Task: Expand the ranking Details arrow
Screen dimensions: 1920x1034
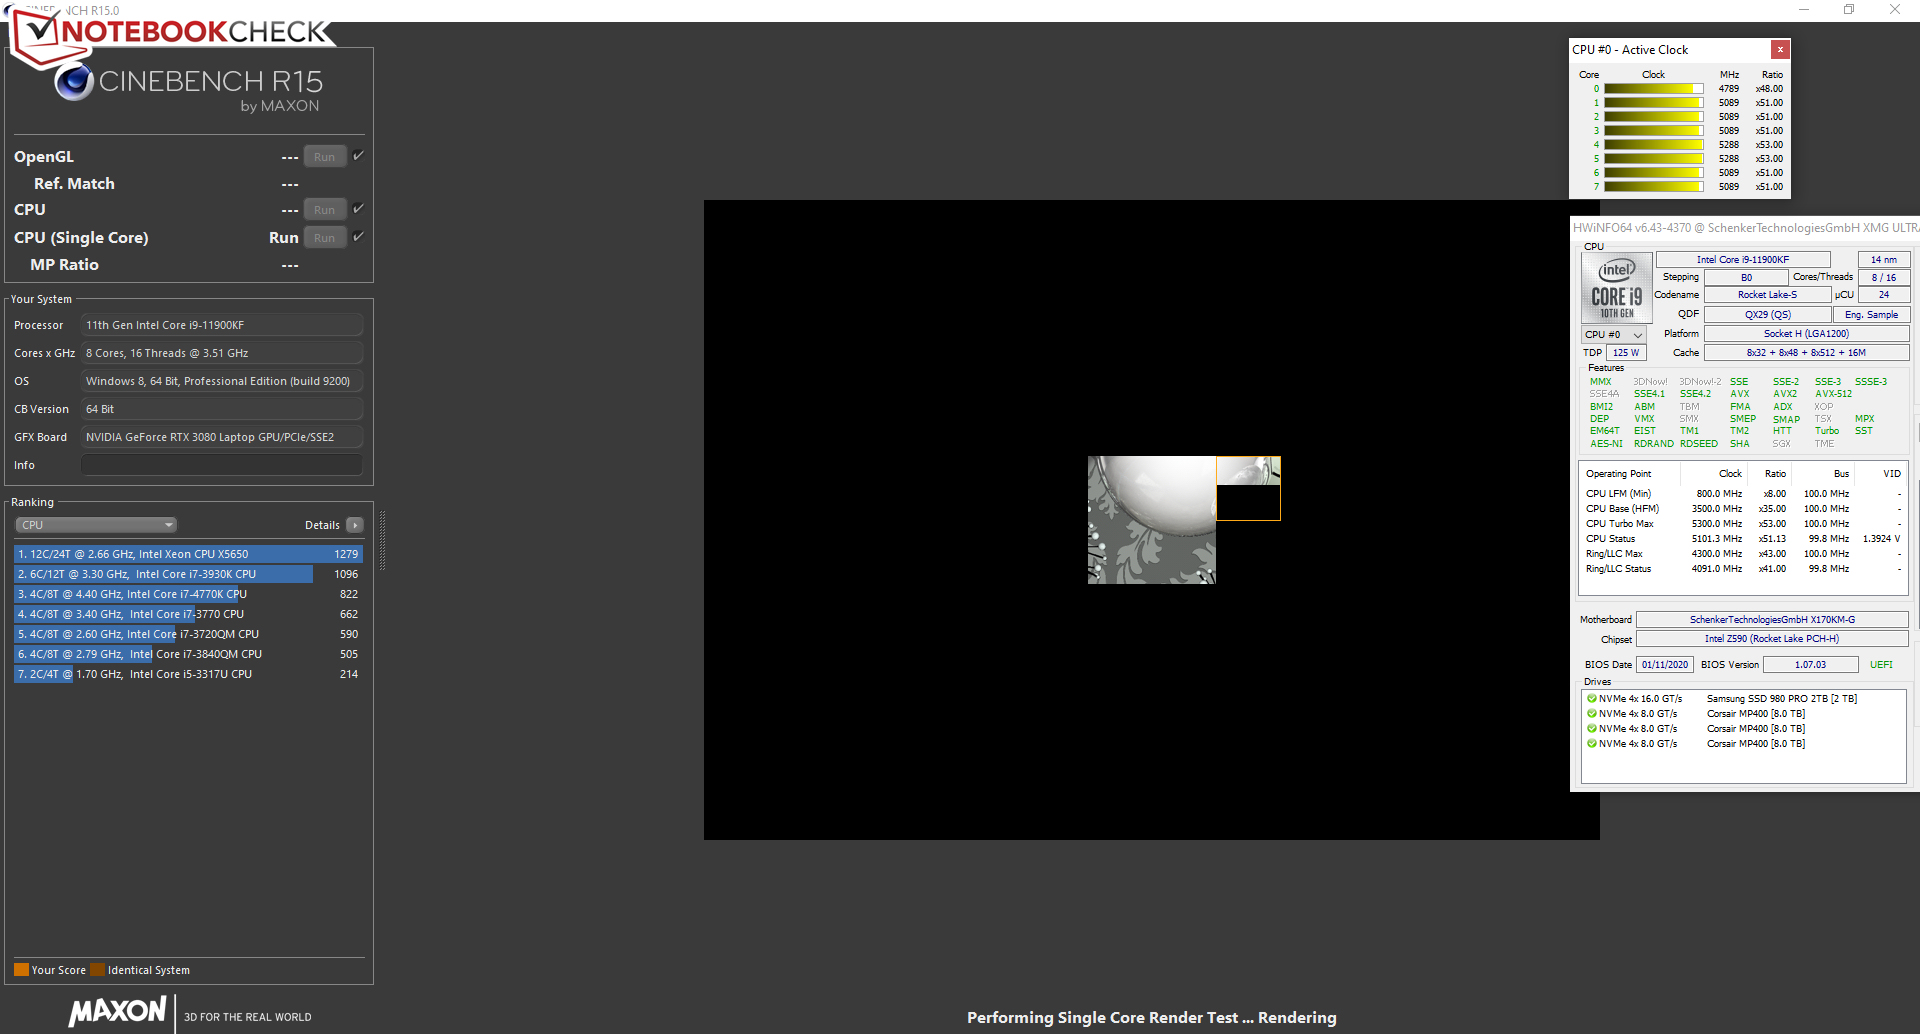Action: [355, 525]
